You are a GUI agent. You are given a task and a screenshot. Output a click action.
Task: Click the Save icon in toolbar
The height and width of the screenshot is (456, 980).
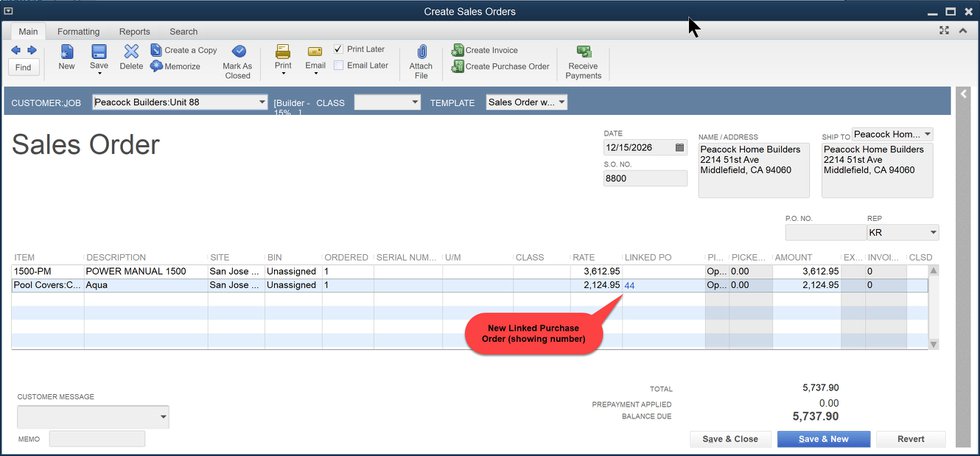[x=99, y=52]
